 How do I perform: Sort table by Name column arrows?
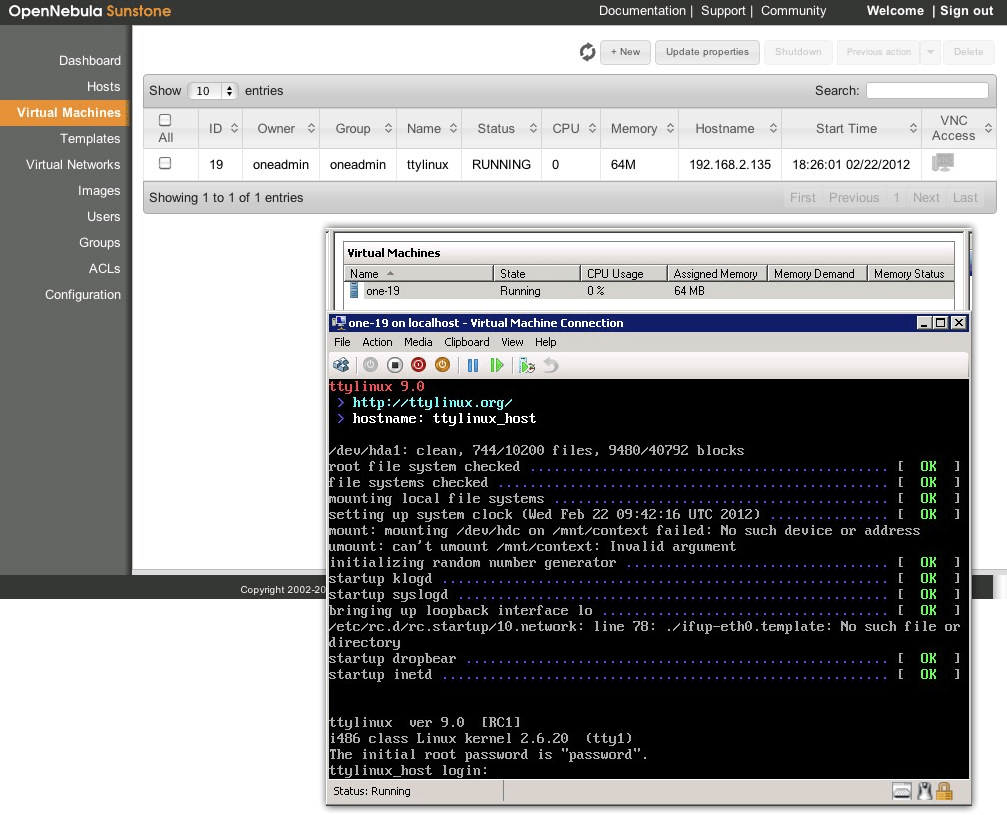click(x=453, y=128)
